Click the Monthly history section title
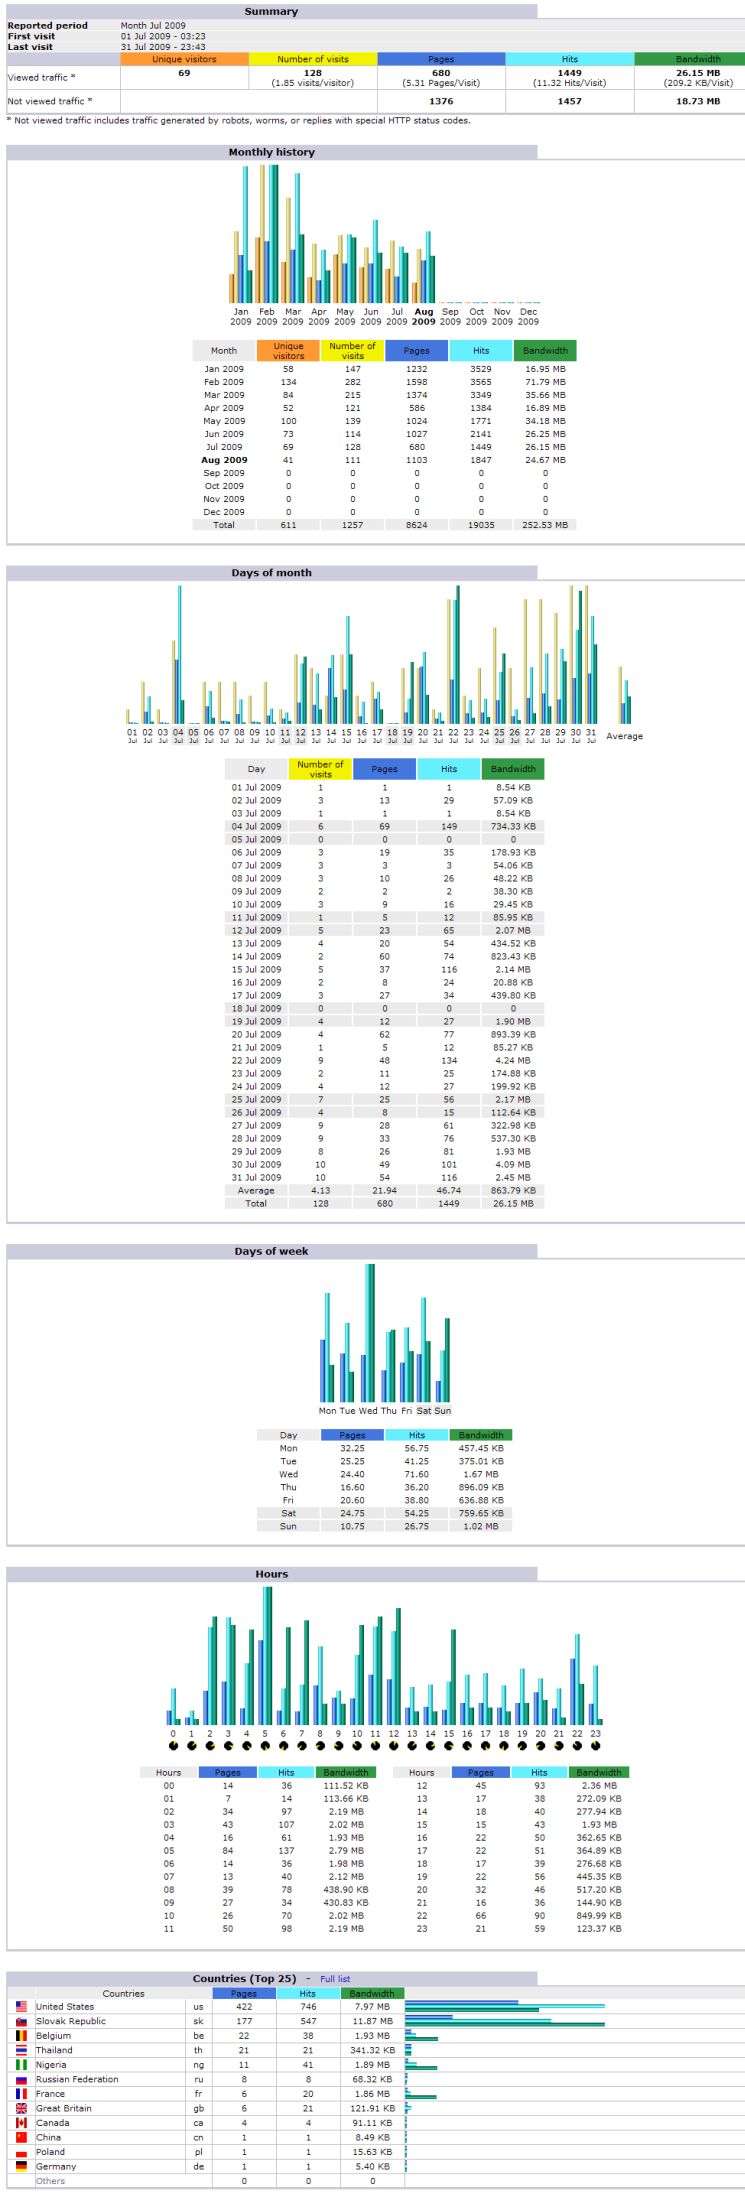 pos(271,152)
